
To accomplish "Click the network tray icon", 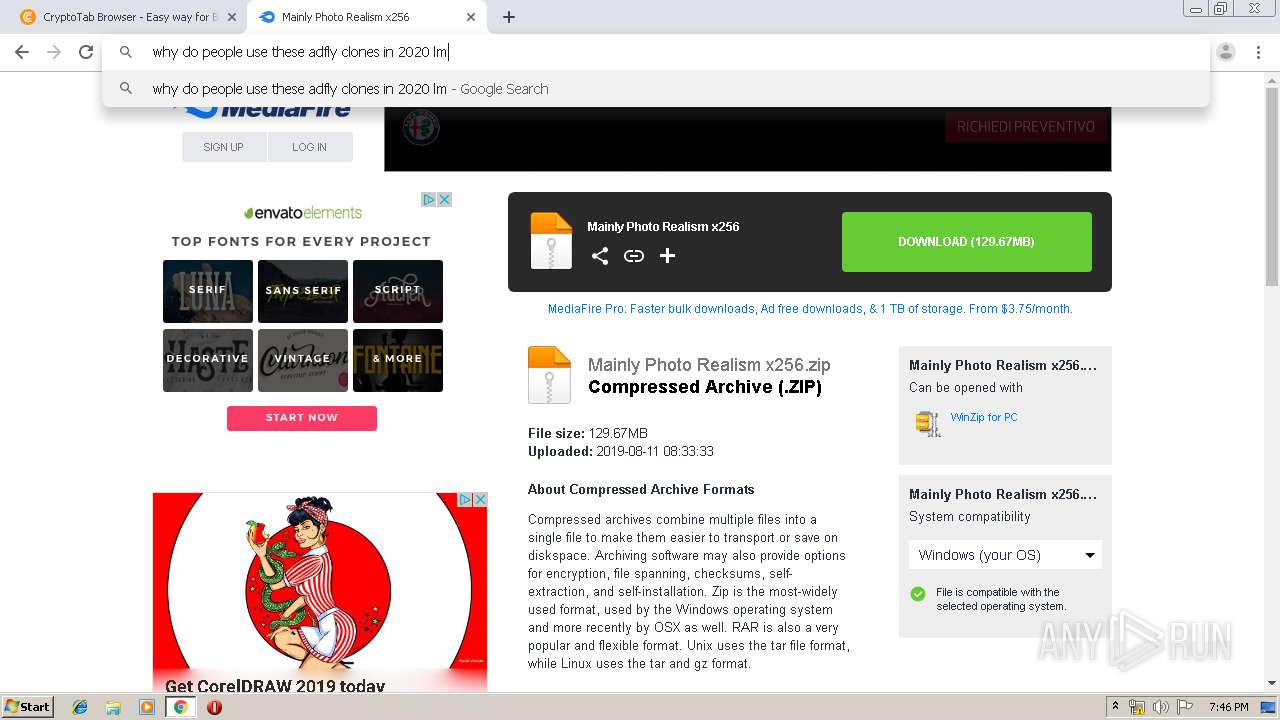I will pos(1137,707).
